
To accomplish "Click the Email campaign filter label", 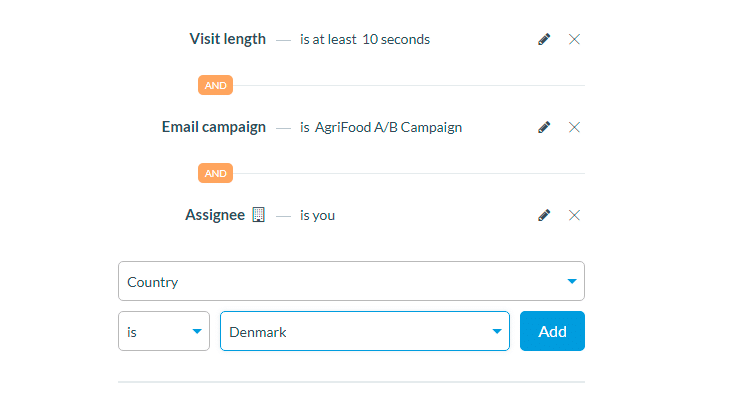I will pyautogui.click(x=214, y=127).
